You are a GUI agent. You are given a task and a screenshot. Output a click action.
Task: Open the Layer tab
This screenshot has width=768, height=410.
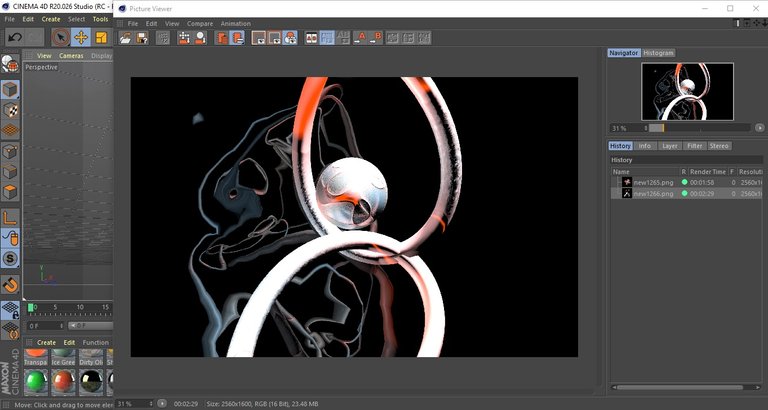tap(669, 146)
